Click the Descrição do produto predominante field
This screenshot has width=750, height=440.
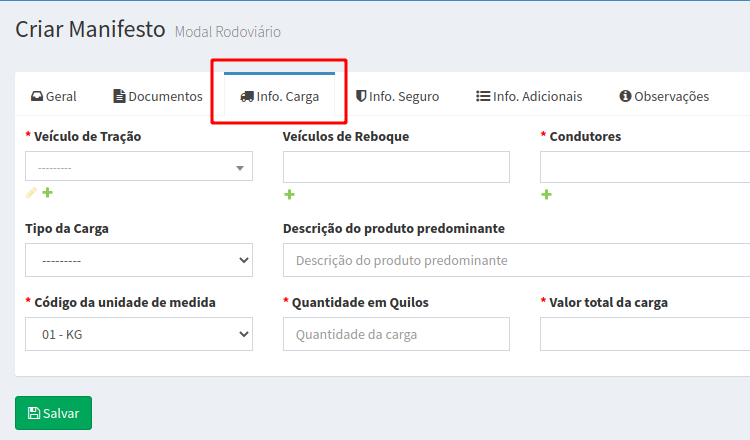(516, 260)
